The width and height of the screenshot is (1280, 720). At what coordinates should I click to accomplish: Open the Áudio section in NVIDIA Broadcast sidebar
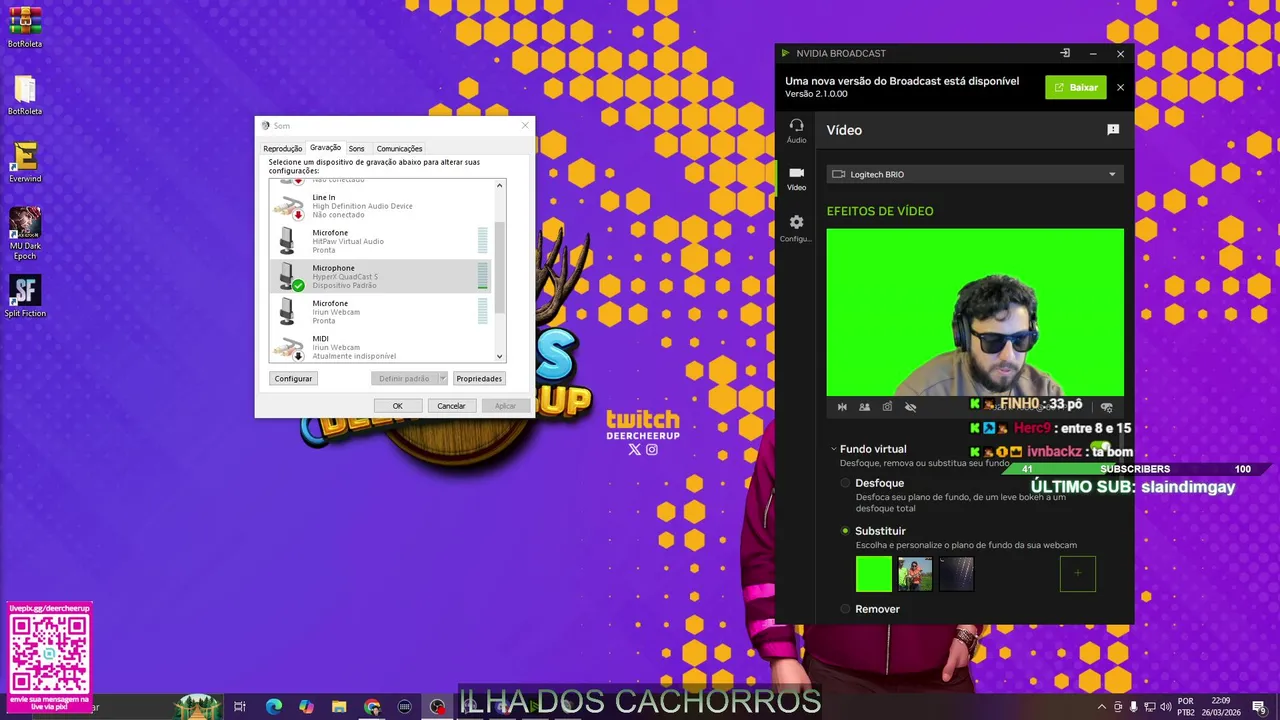pos(796,131)
